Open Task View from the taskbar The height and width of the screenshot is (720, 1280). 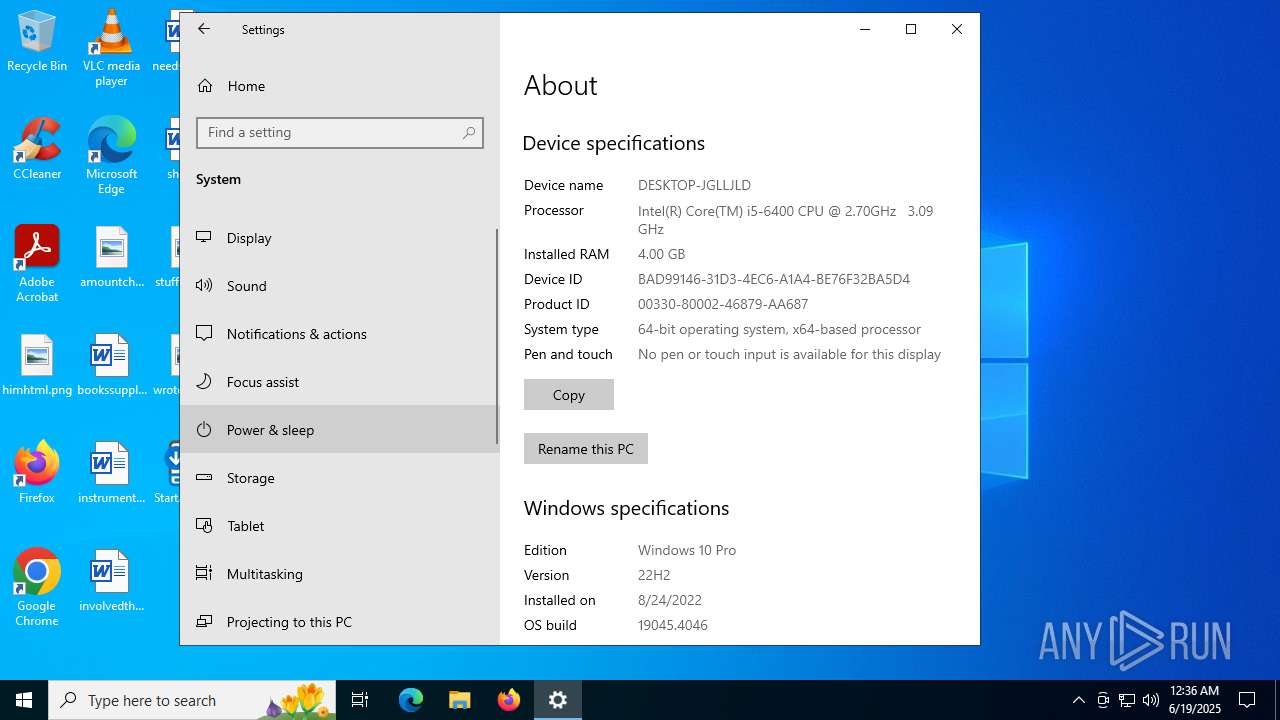(x=360, y=700)
